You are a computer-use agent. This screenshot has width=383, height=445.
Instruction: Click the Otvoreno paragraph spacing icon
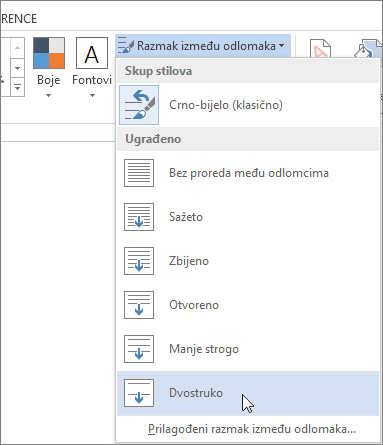139,305
